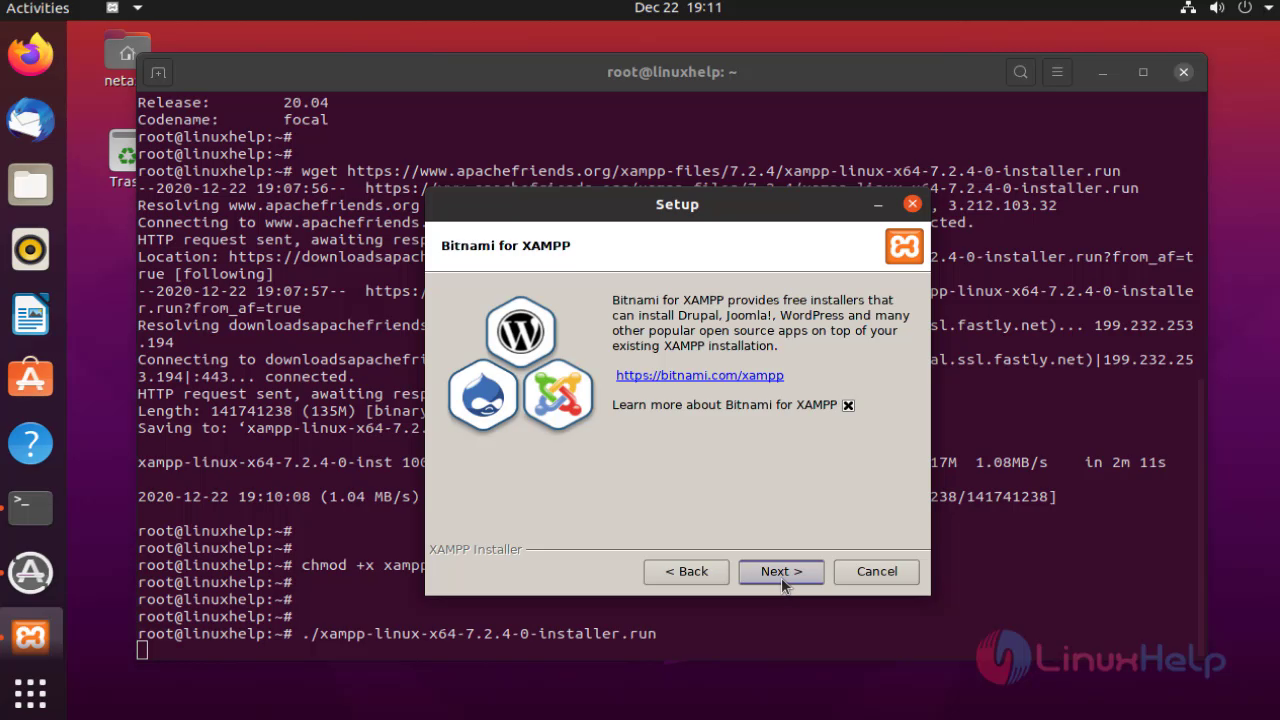This screenshot has width=1280, height=720.
Task: Open Firefox from the dock
Action: click(x=30, y=55)
